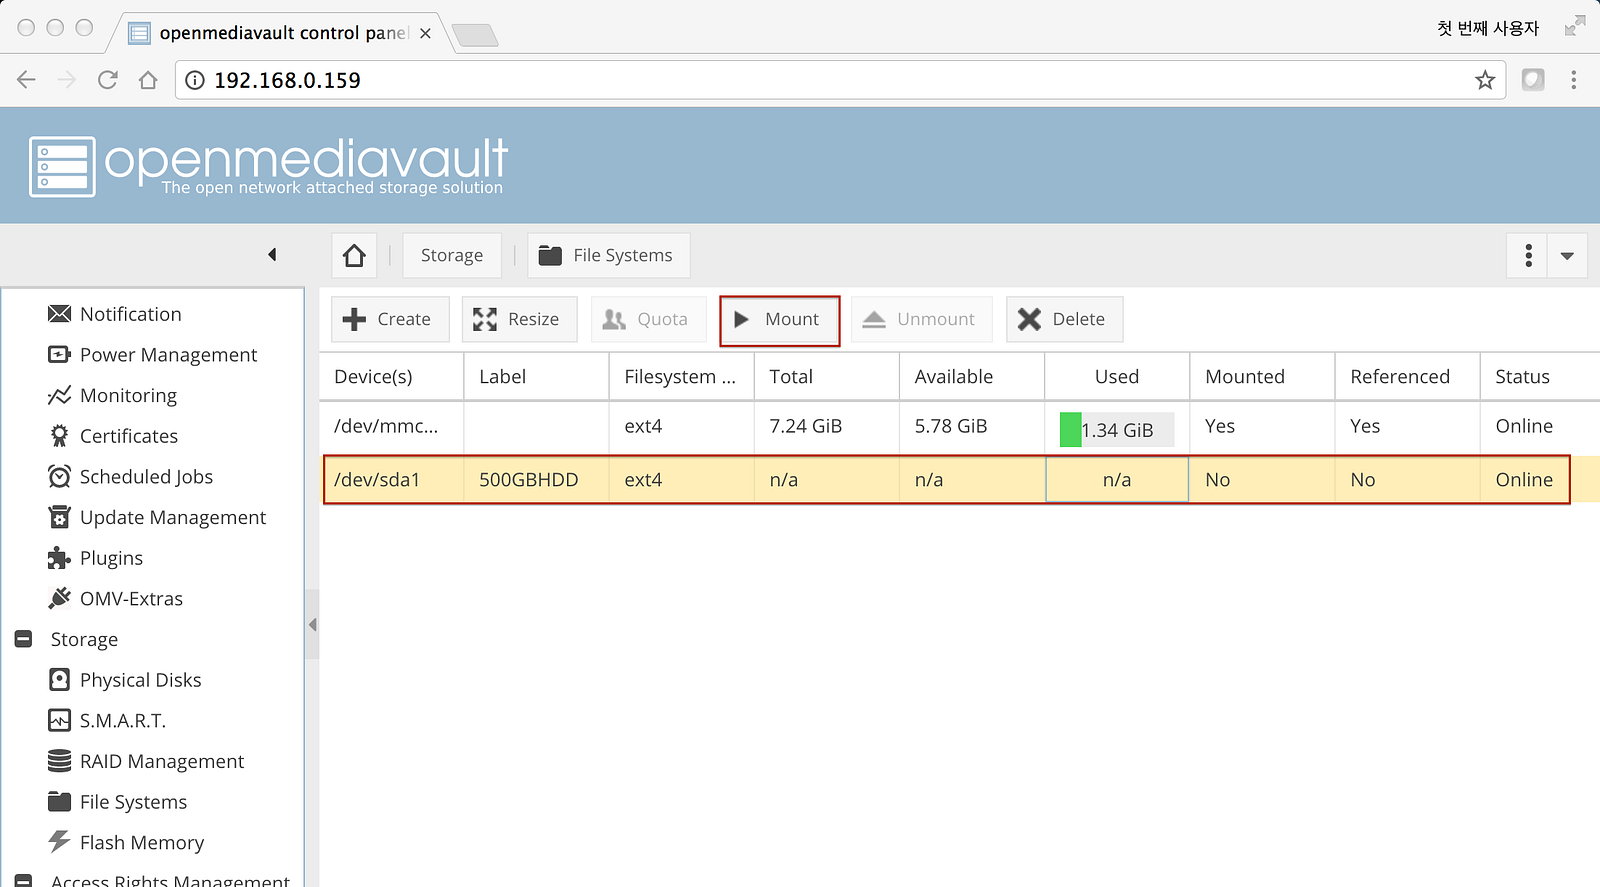This screenshot has height=887, width=1600.
Task: Open Physical Disks in the sidebar
Action: point(125,680)
